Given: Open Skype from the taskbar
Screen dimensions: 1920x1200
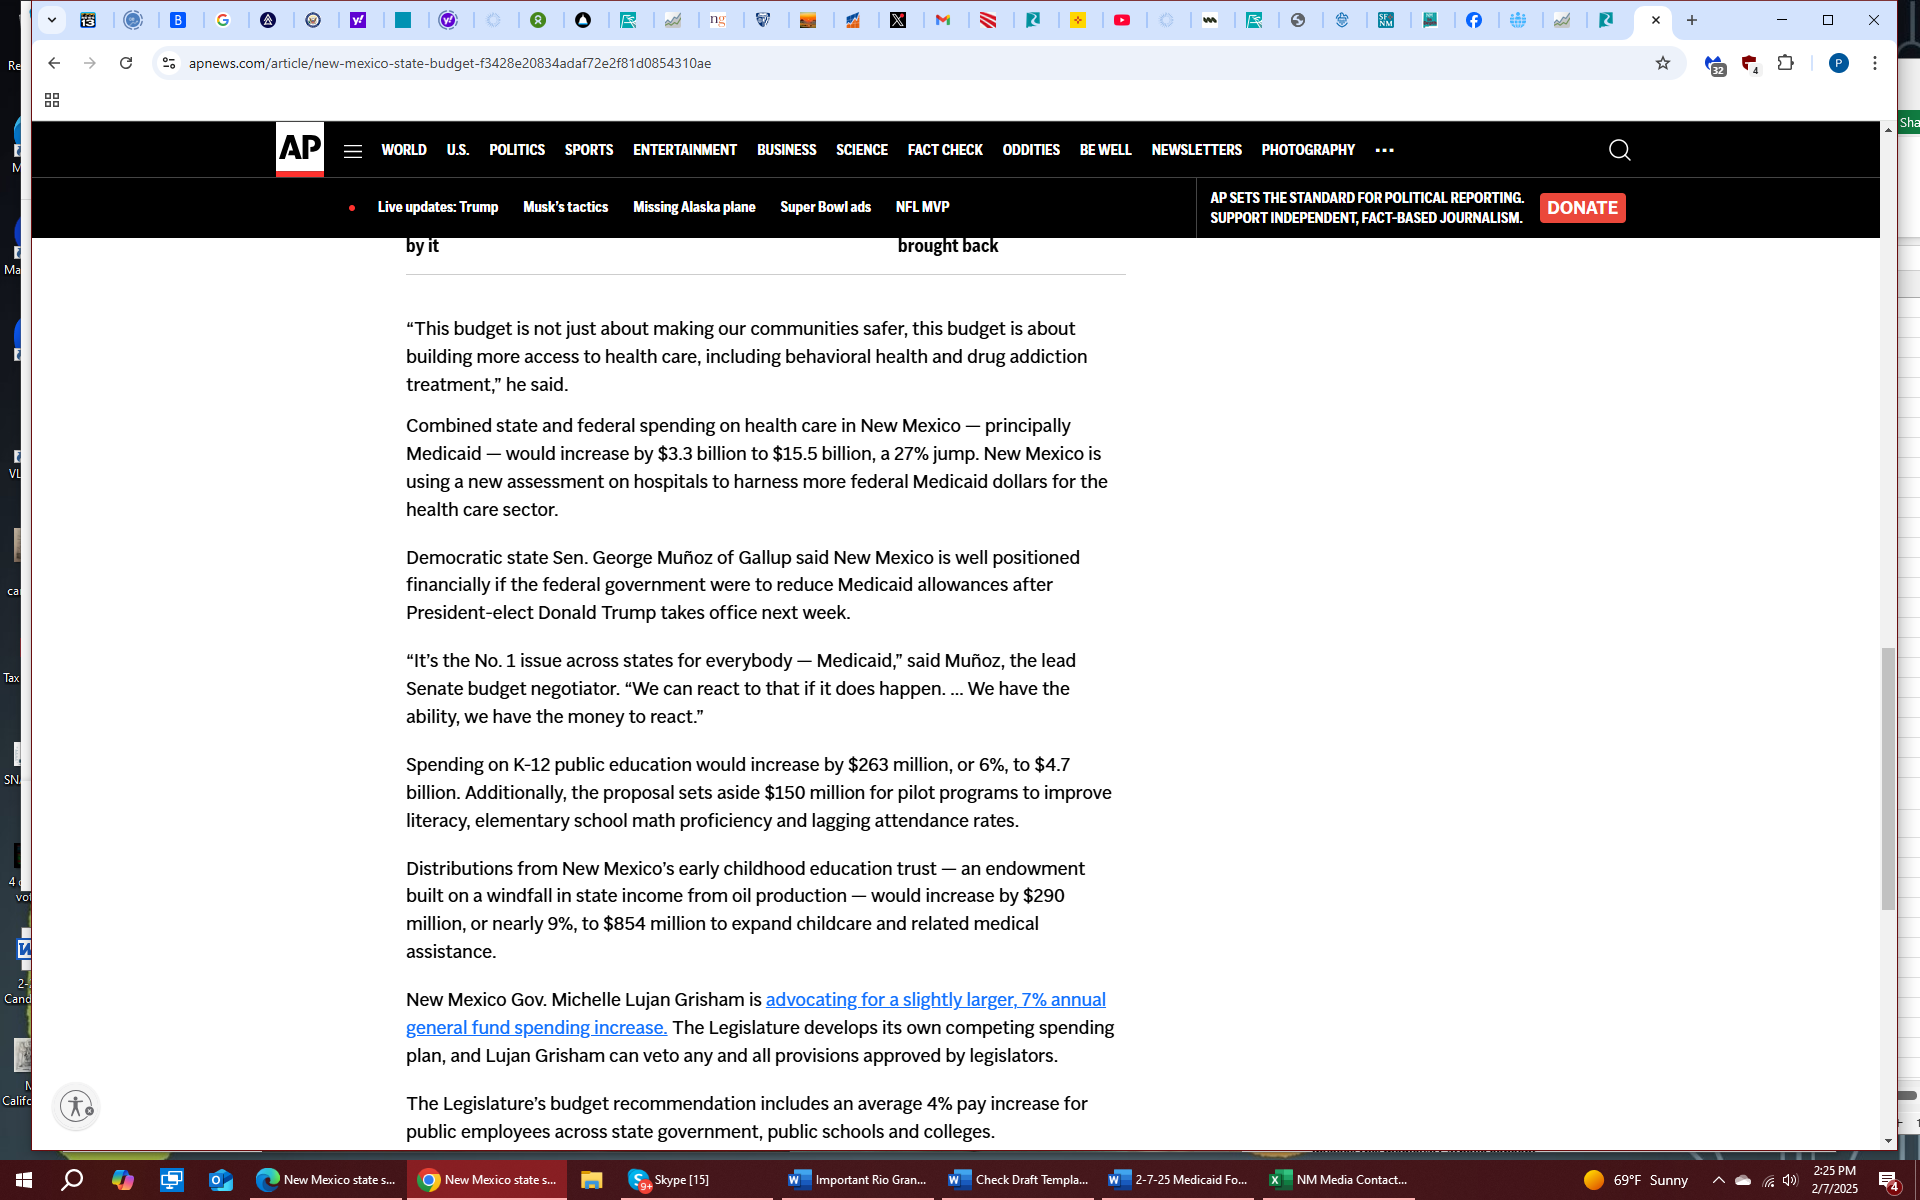Looking at the screenshot, I should 670,1180.
